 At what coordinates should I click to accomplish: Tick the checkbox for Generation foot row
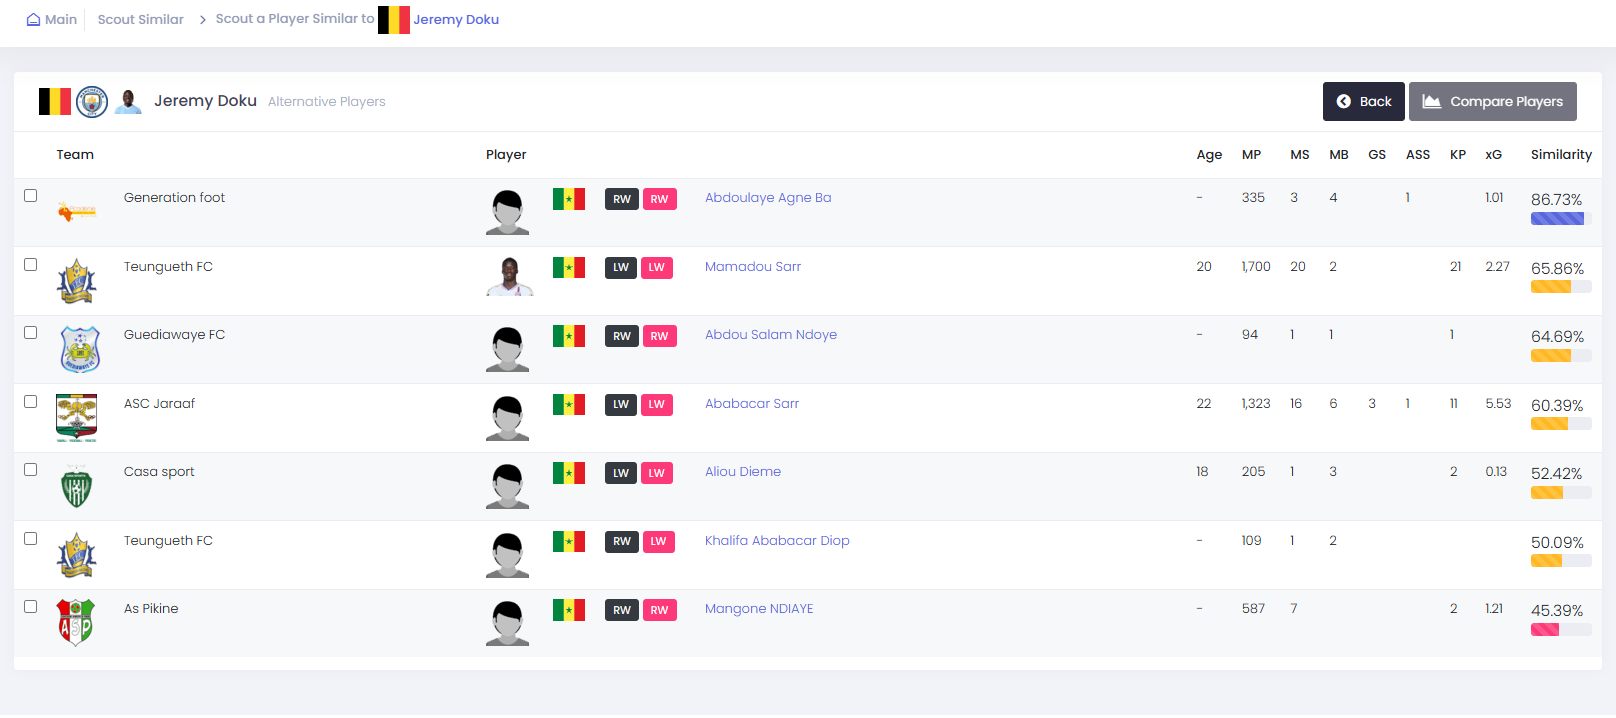pyautogui.click(x=31, y=196)
